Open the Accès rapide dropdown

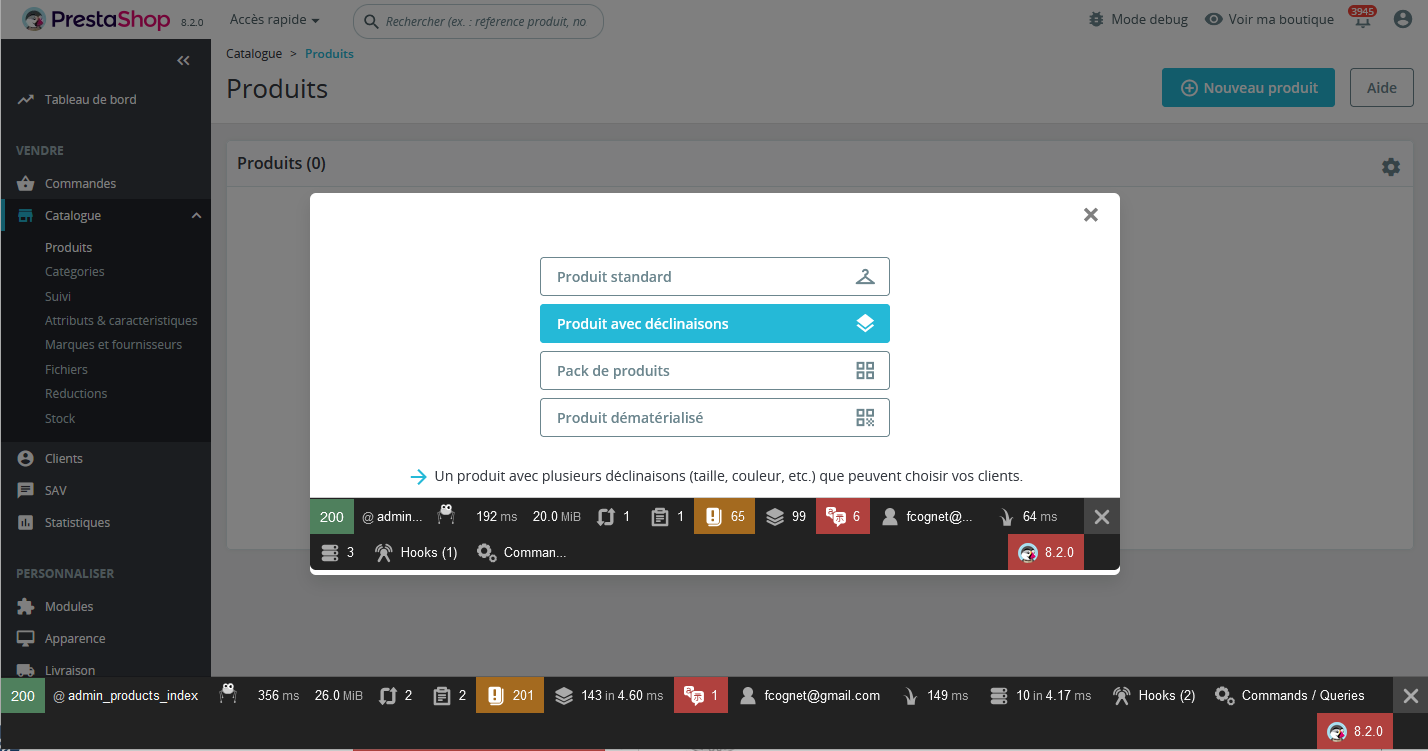pyautogui.click(x=275, y=20)
